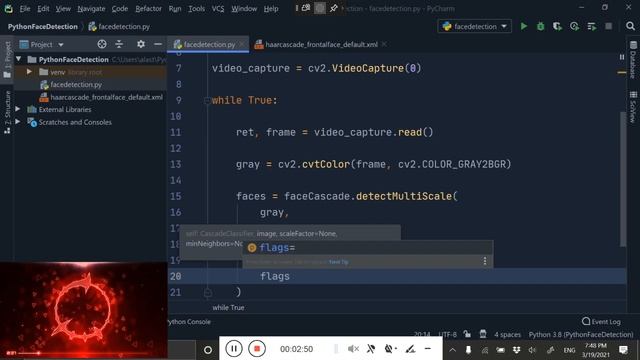The image size is (640, 360).
Task: Open the Refactor menu
Action: click(x=149, y=9)
